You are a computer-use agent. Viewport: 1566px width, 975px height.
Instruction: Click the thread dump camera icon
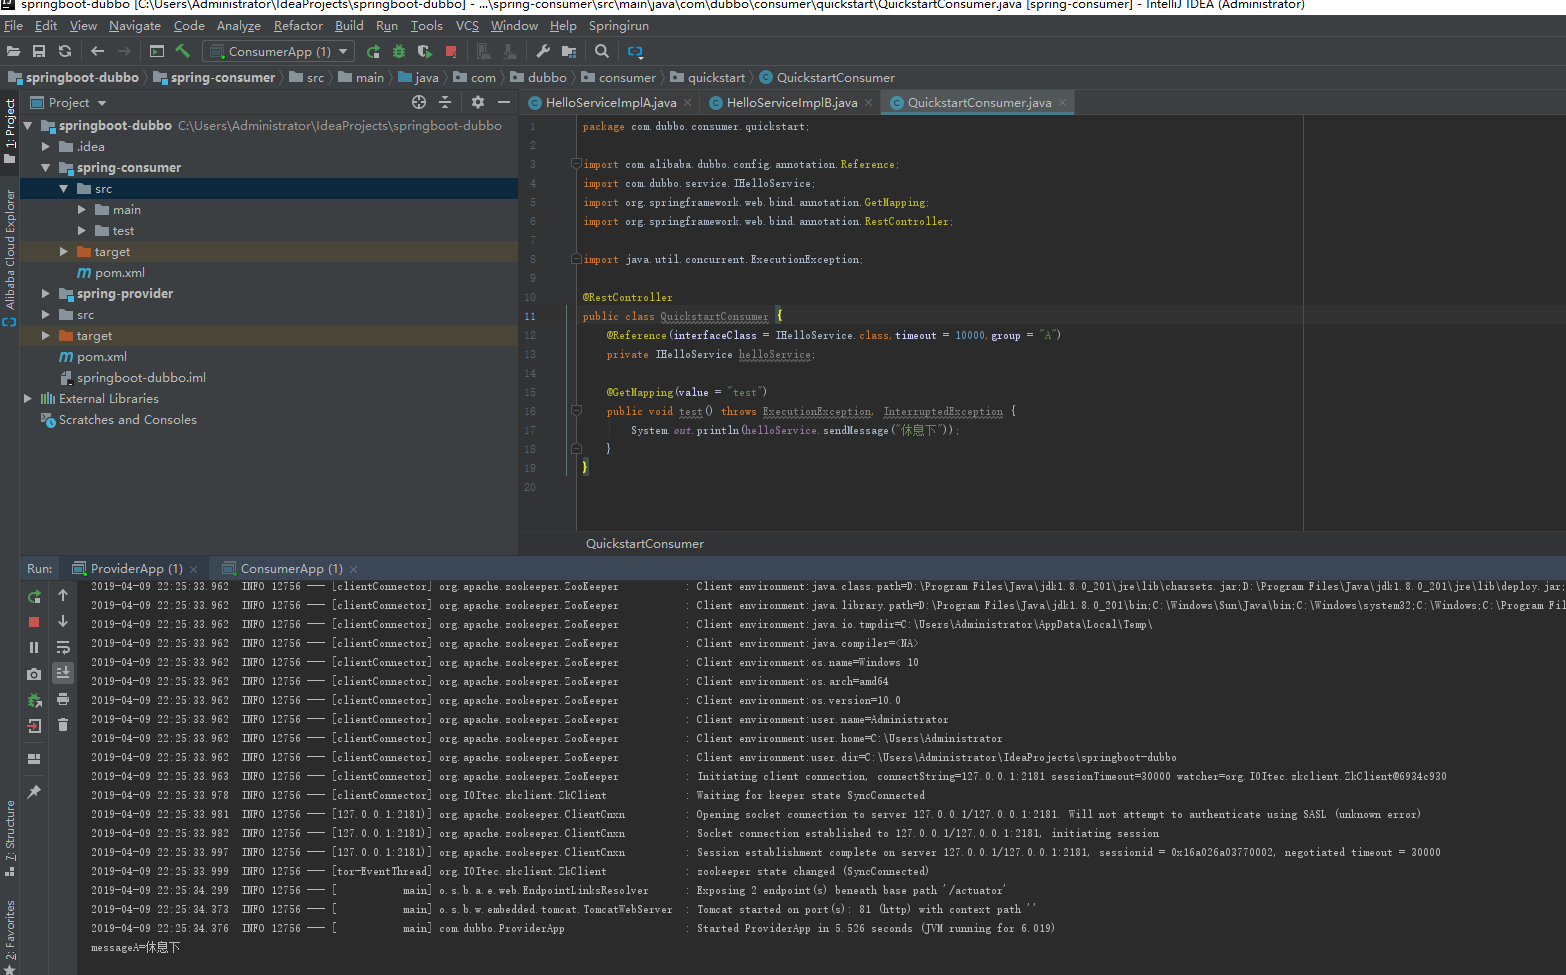pos(34,674)
